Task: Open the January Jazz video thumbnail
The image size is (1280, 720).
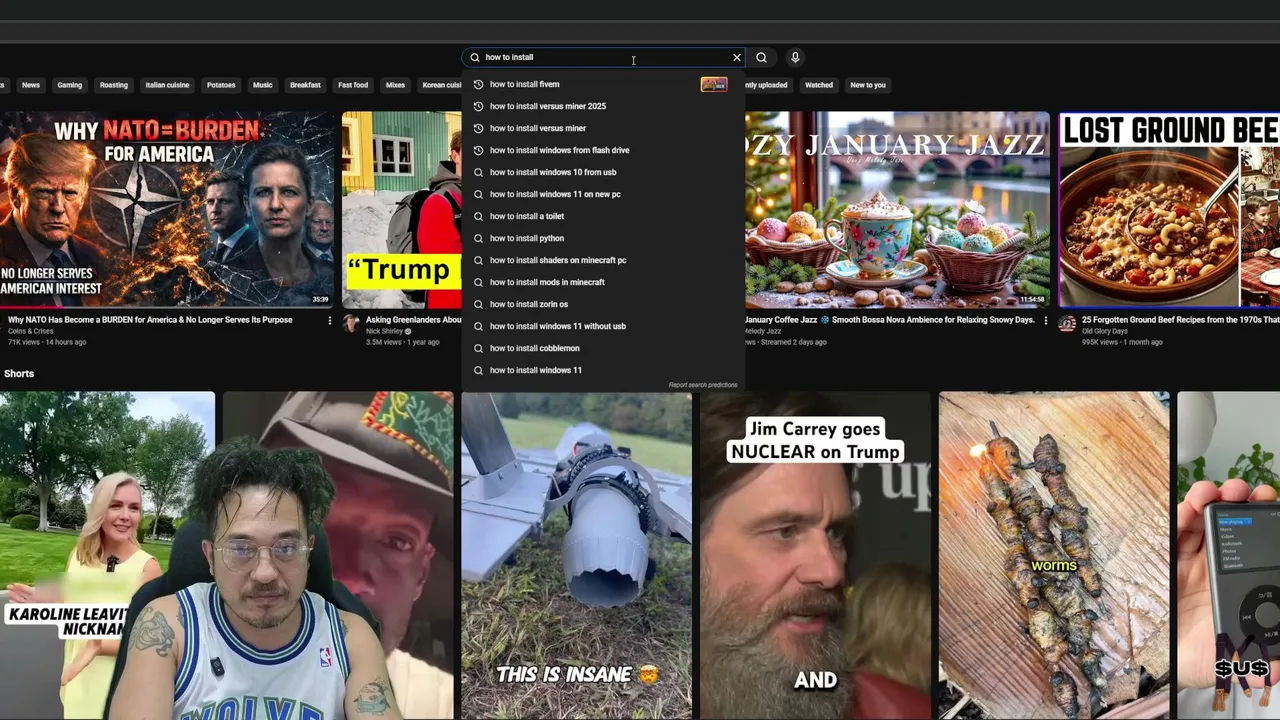Action: pyautogui.click(x=897, y=209)
